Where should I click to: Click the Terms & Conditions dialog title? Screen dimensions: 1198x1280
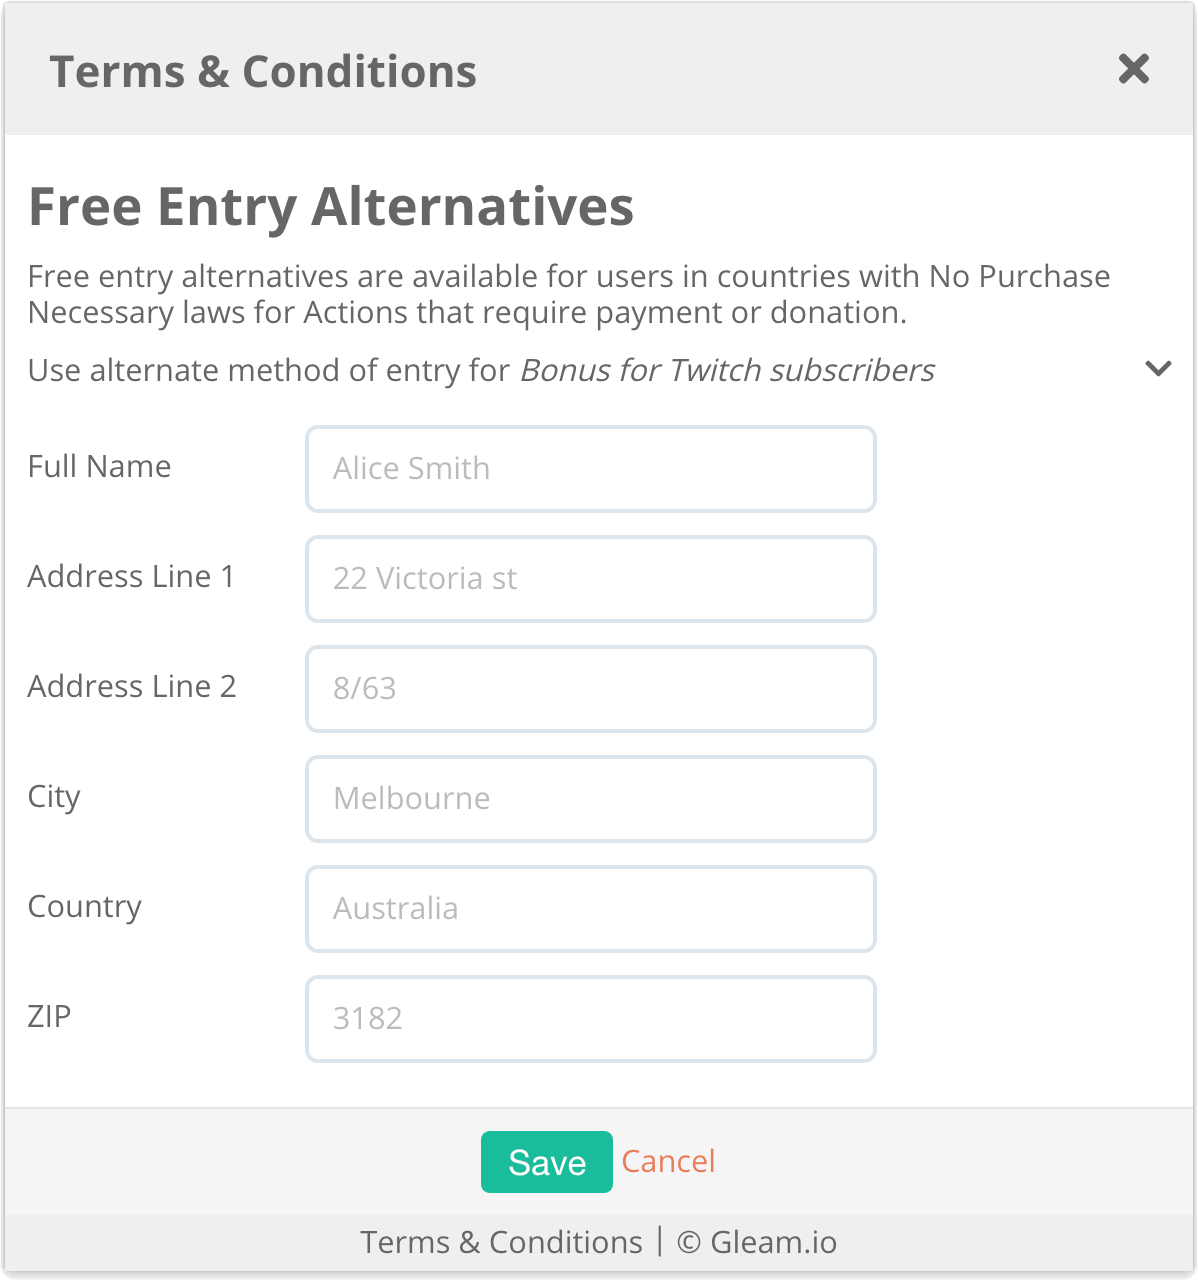(263, 70)
